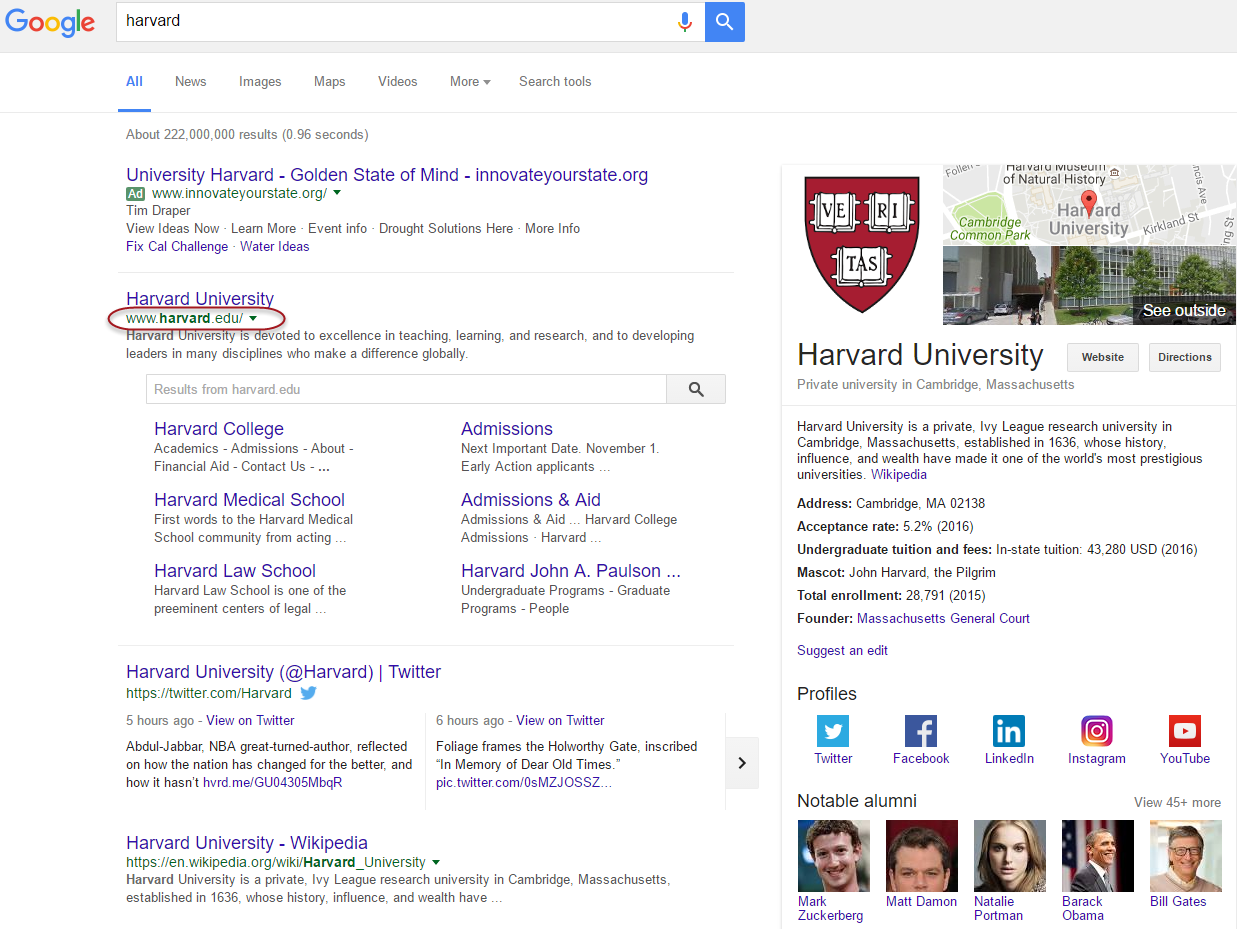Open the YouTube profile icon
Screen dimensions: 1237x929
click(1184, 731)
